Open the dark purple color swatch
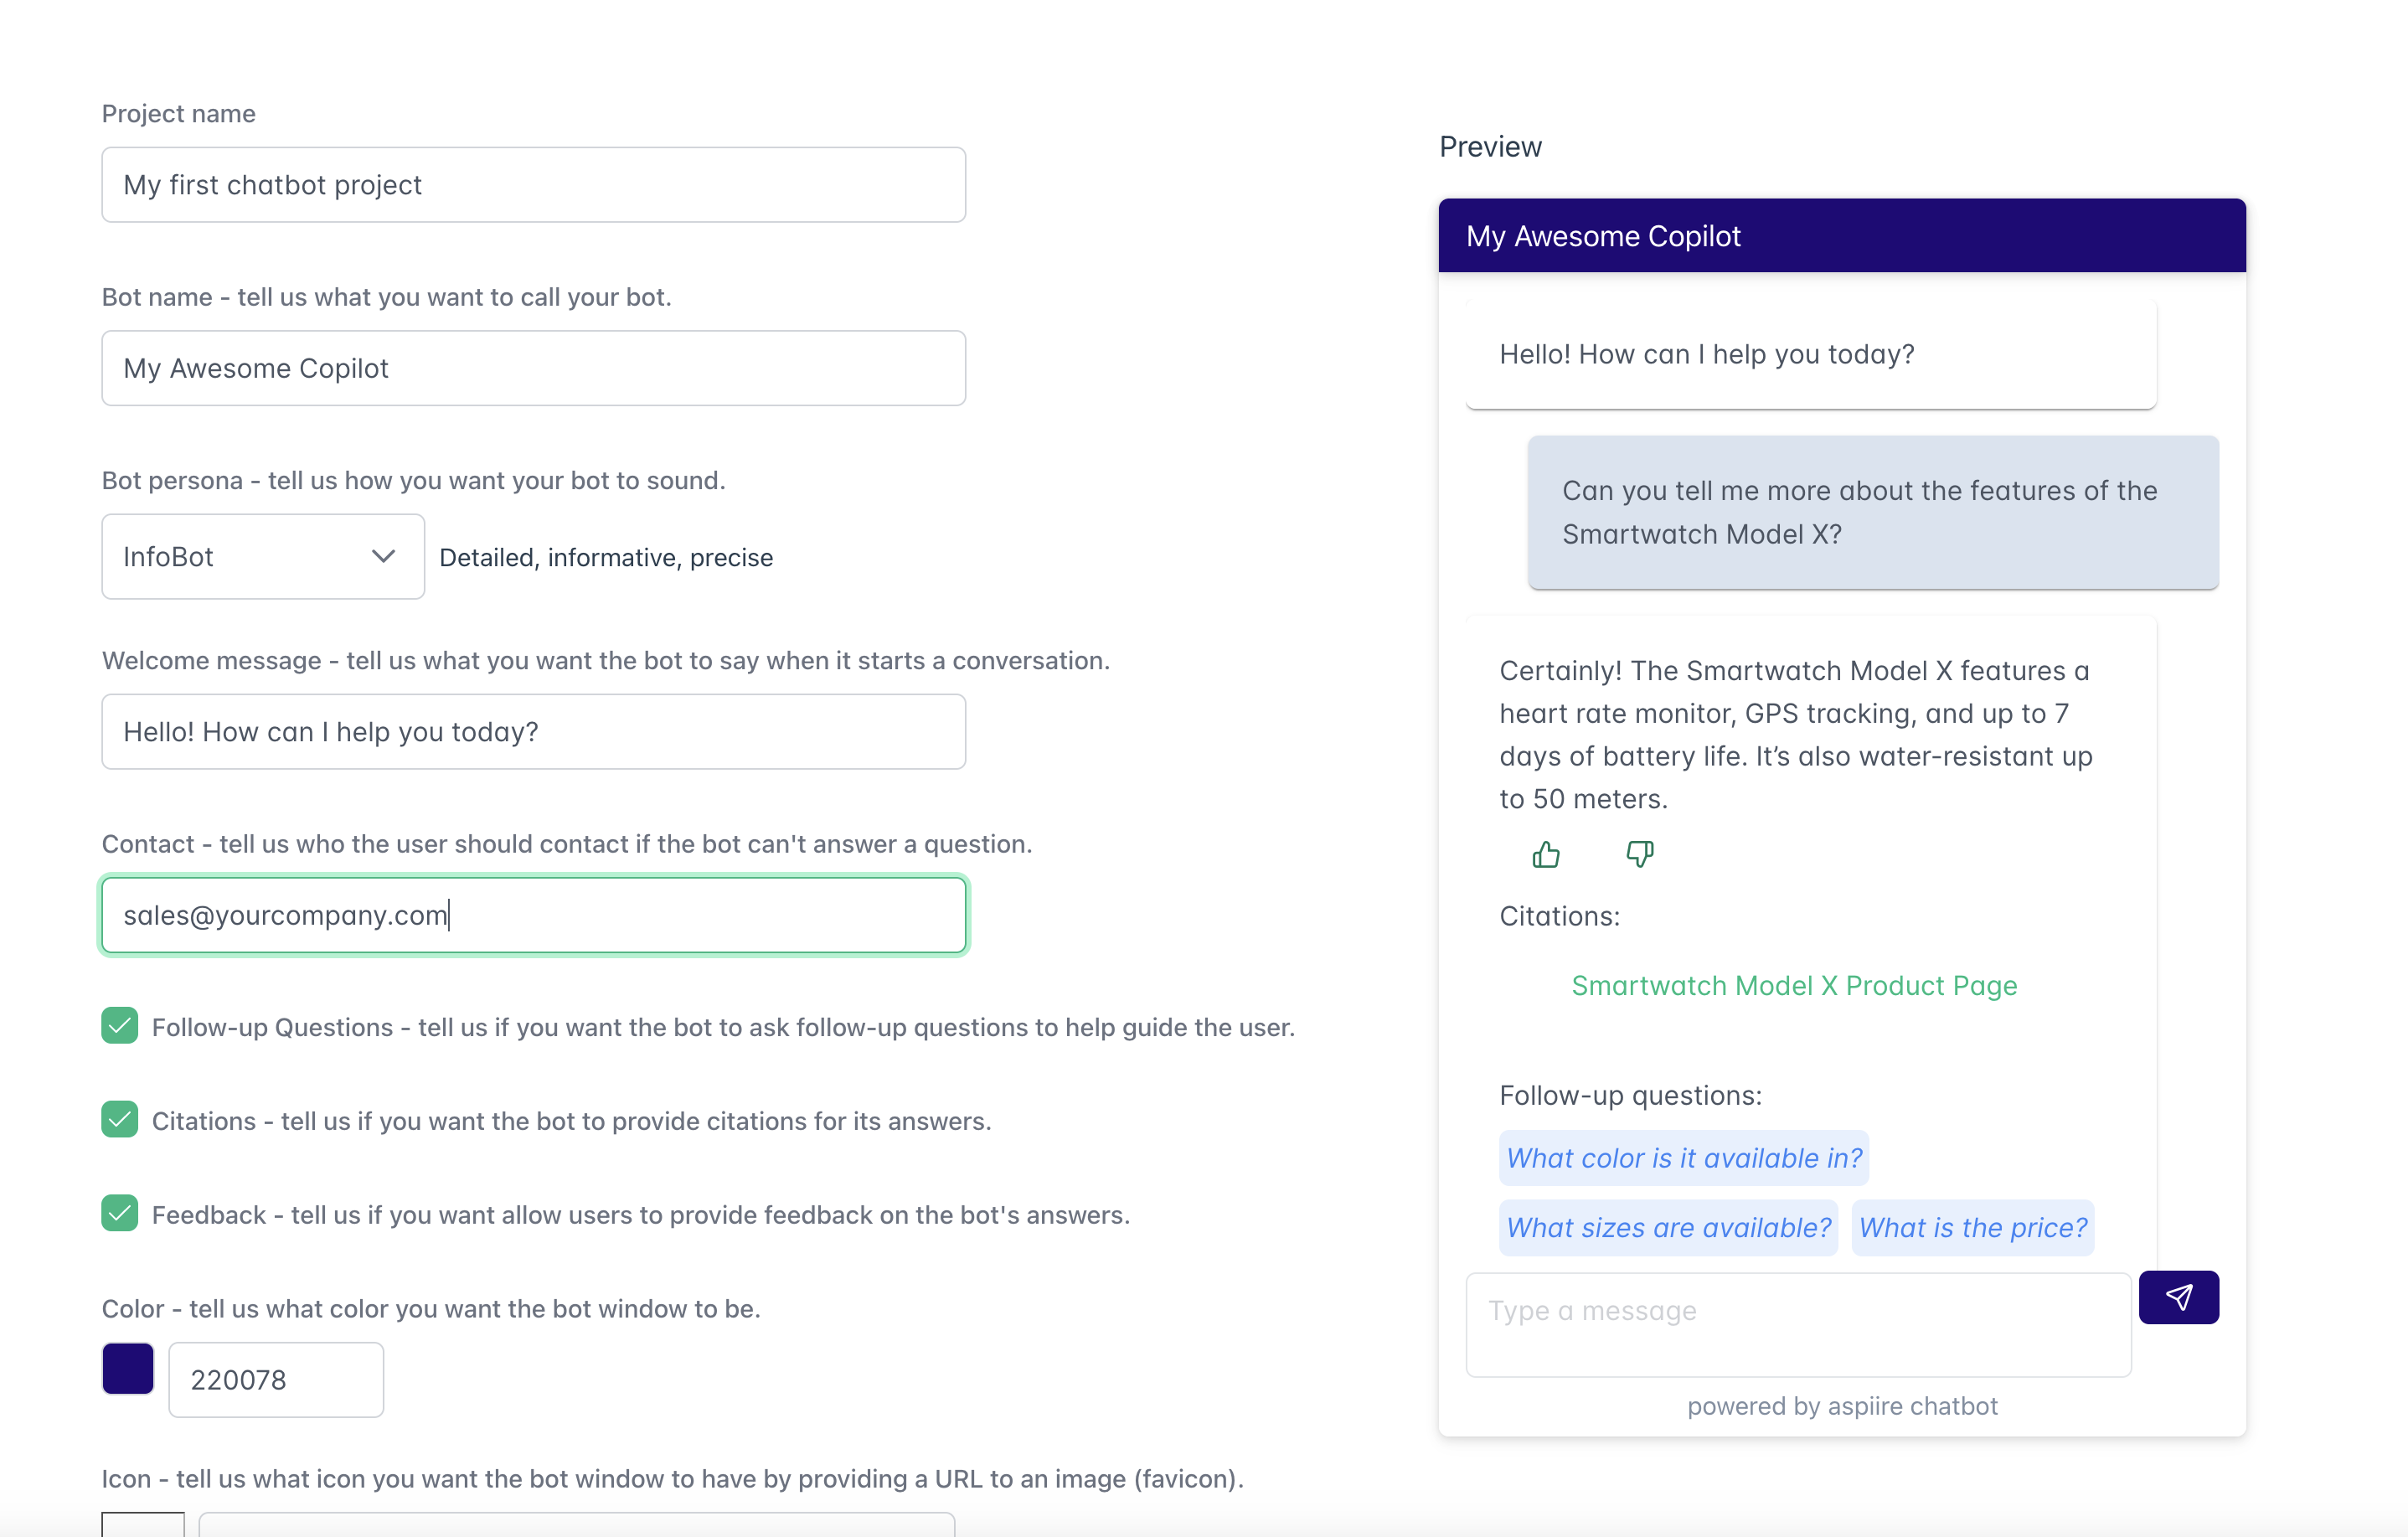2408x1537 pixels. click(128, 1368)
